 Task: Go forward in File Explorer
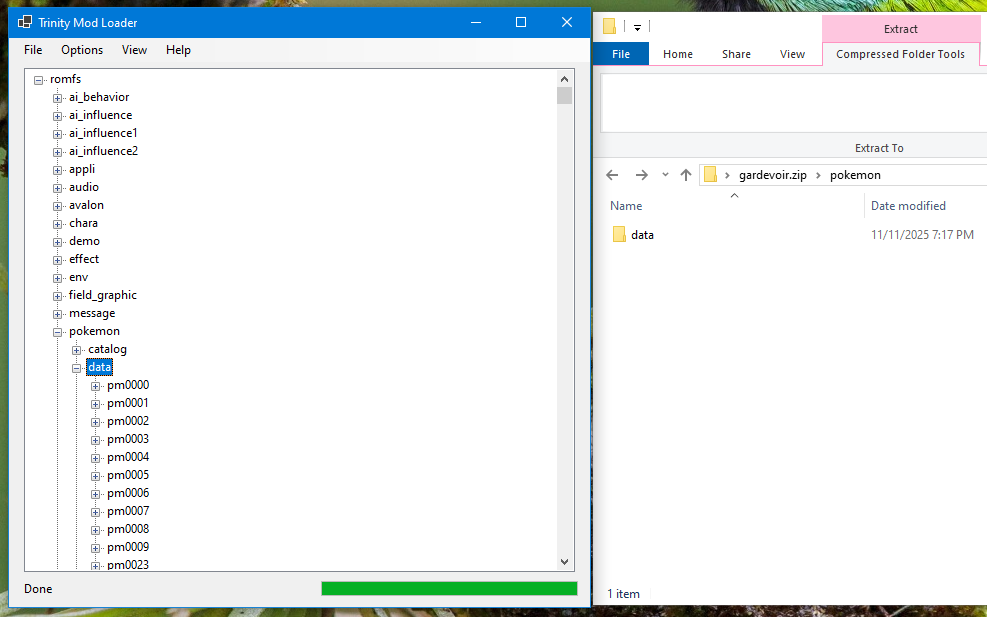coord(641,175)
